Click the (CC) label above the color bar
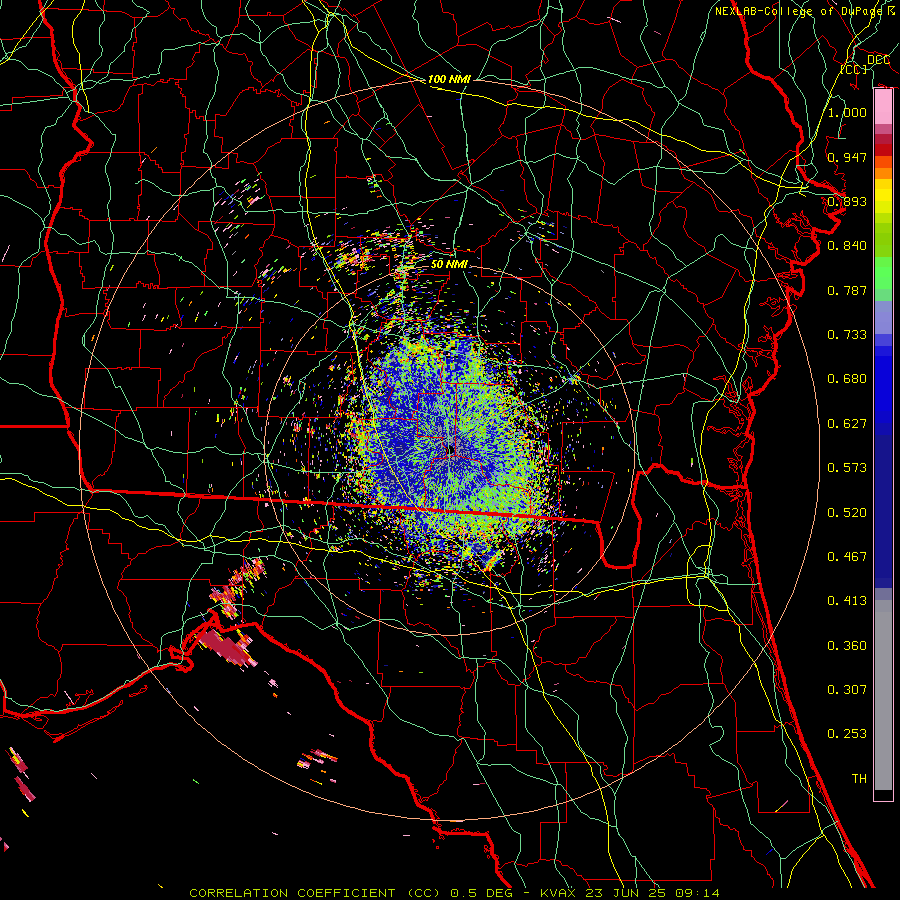900x900 pixels. pyautogui.click(x=854, y=69)
